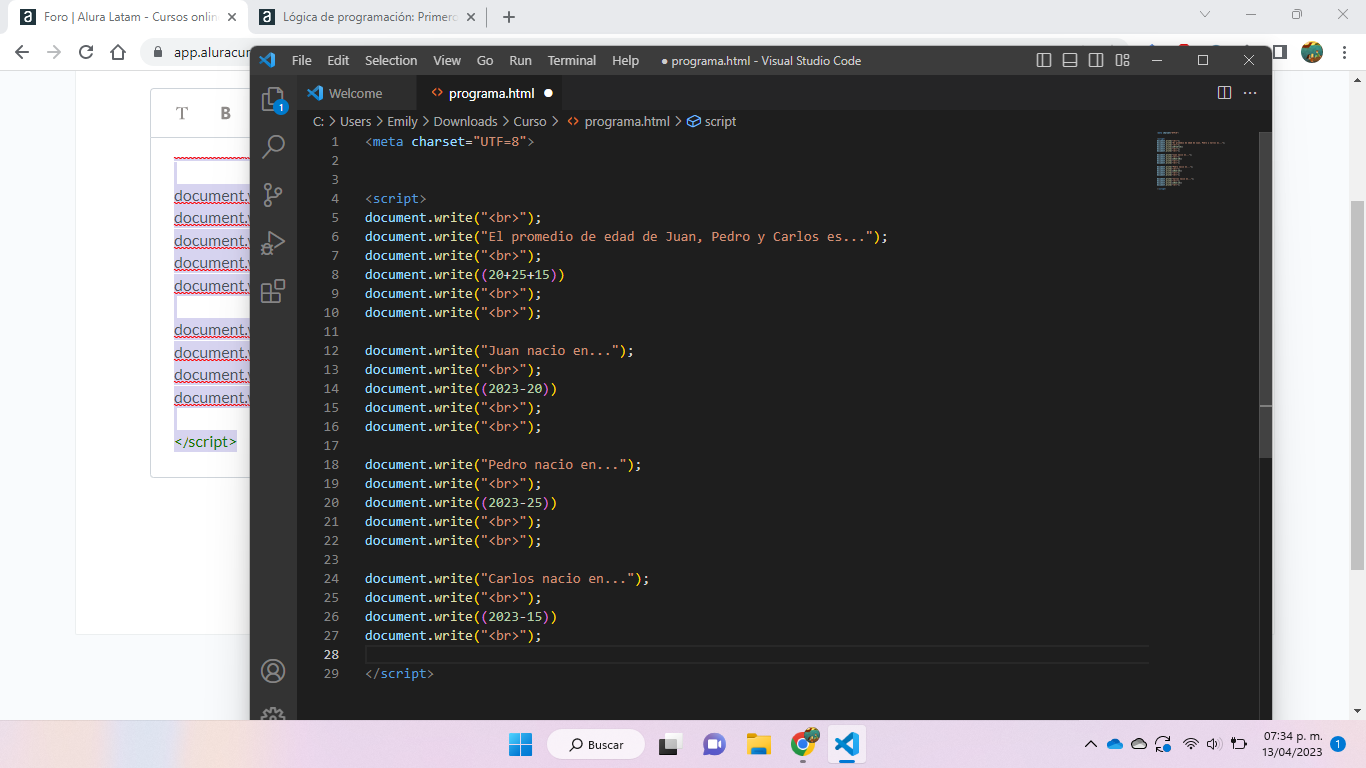Open the browser profile avatar

pyautogui.click(x=1312, y=52)
